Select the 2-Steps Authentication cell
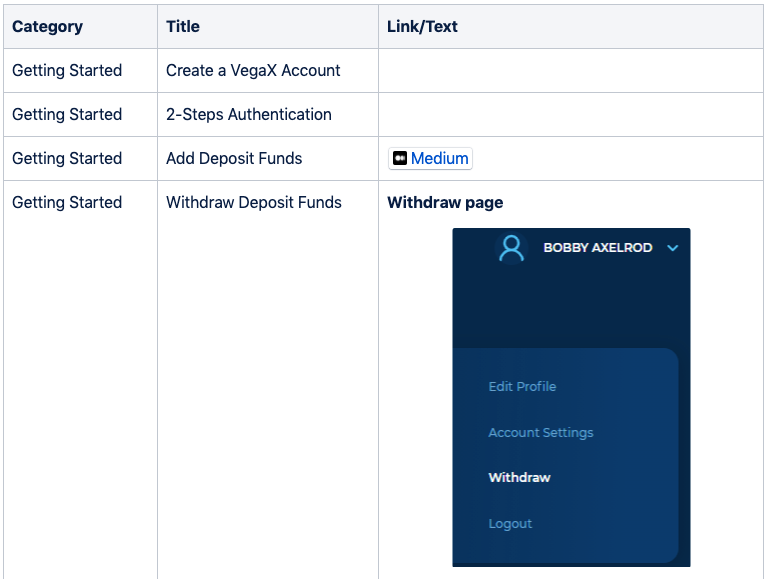769x579 pixels. [268, 114]
